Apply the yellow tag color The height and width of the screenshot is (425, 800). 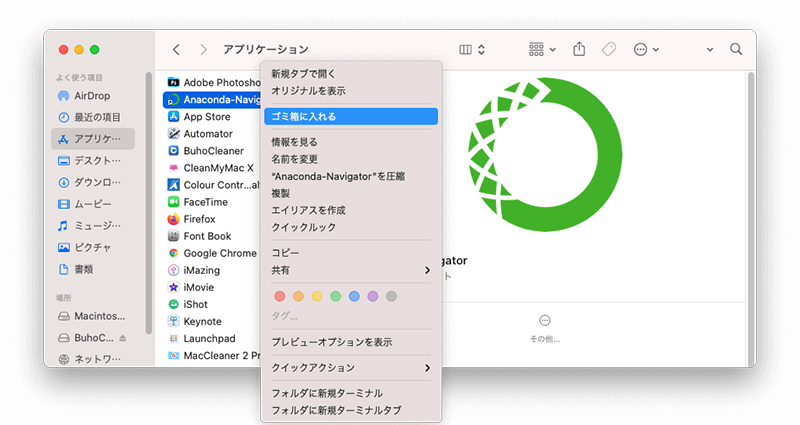(x=317, y=296)
